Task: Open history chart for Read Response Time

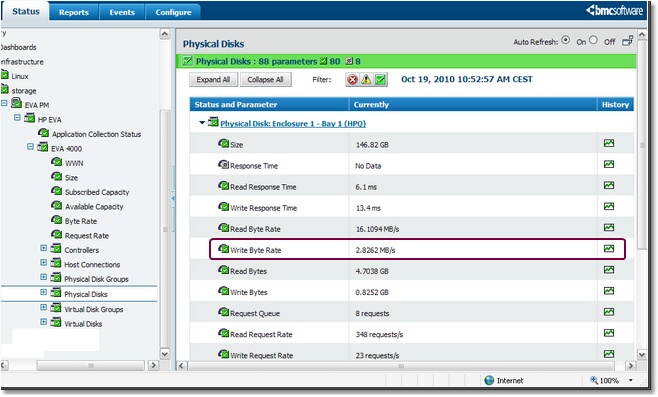Action: [609, 185]
